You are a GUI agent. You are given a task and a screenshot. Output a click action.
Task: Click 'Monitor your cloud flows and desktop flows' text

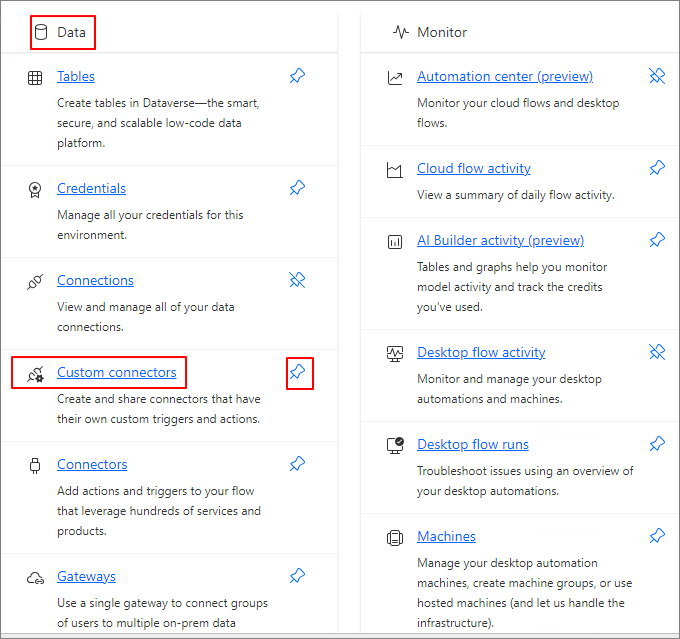518,113
